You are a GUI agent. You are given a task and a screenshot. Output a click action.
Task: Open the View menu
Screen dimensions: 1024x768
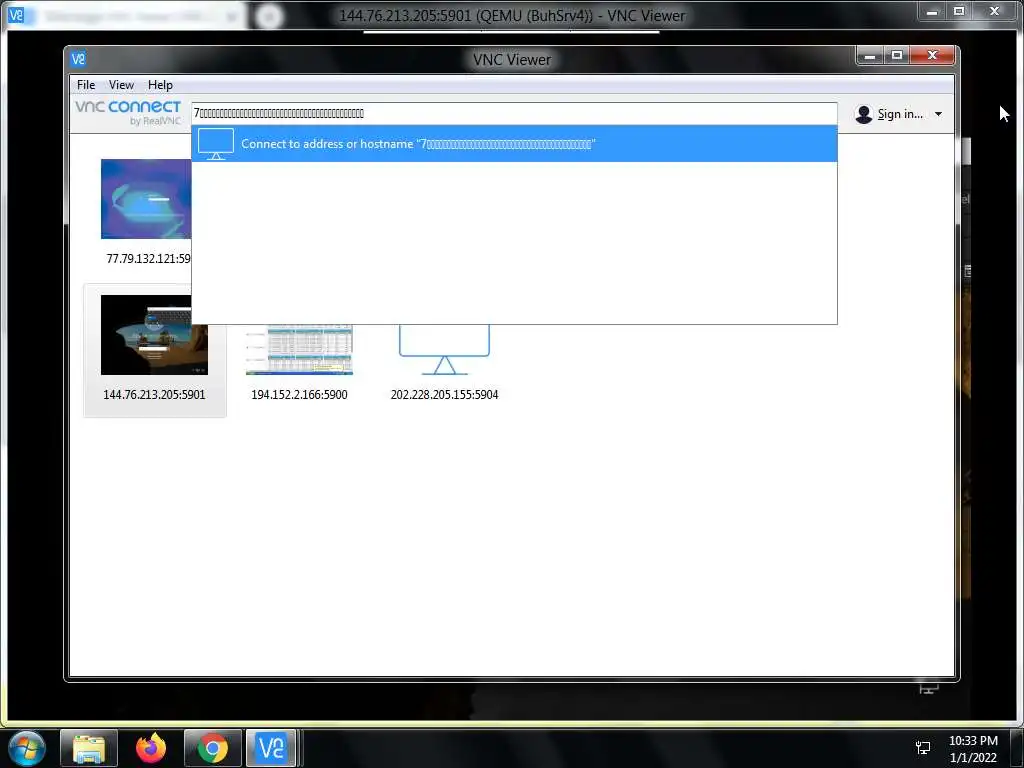[121, 85]
